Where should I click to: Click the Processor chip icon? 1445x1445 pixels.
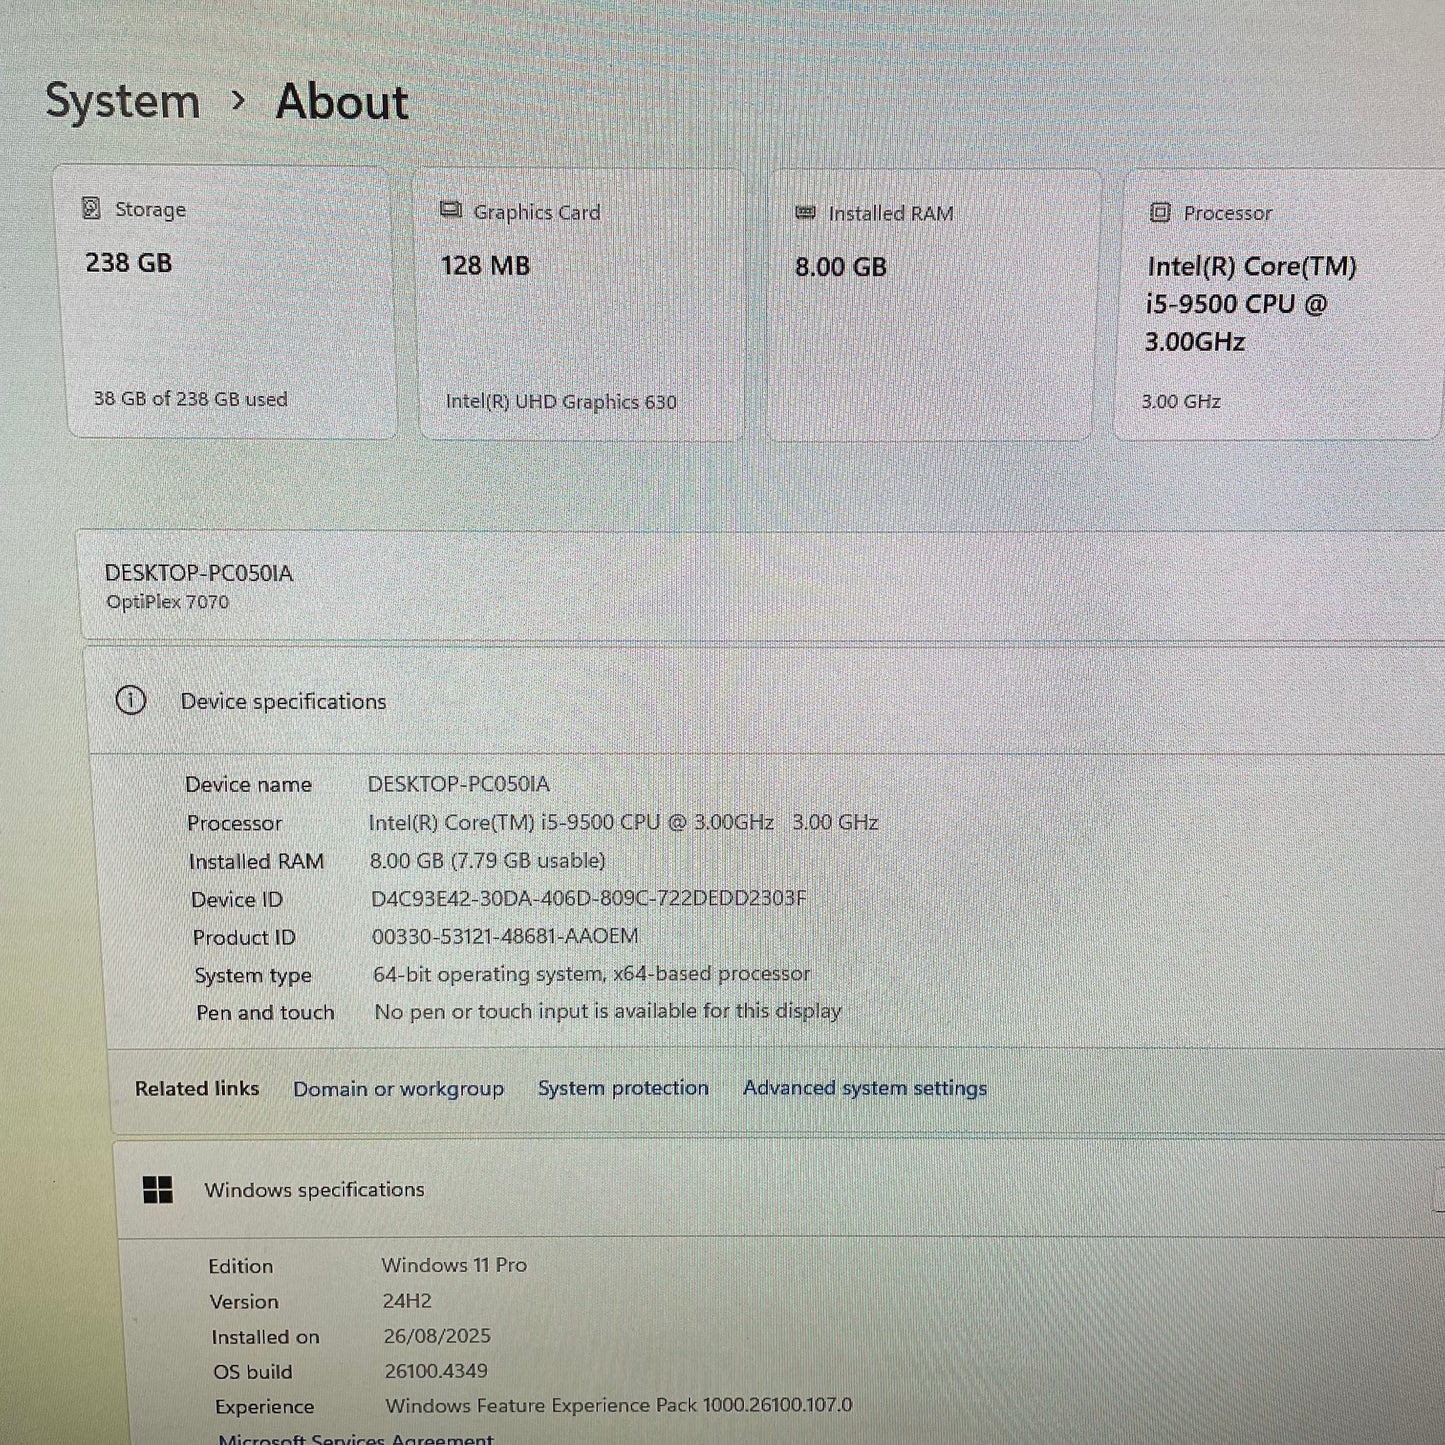point(1159,212)
